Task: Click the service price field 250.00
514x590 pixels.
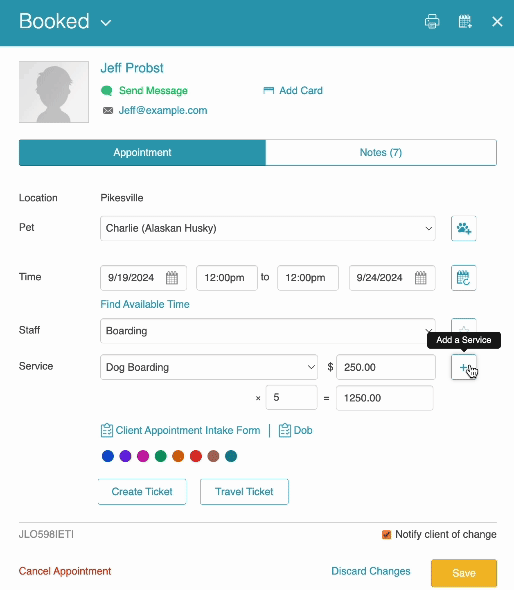Action: click(386, 367)
